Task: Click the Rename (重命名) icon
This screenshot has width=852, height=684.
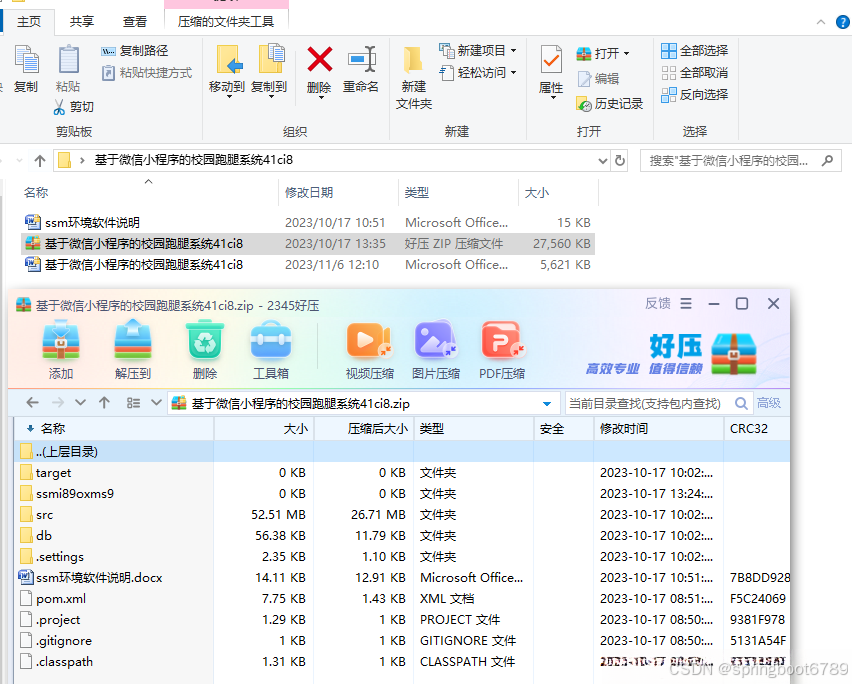Action: tap(361, 59)
